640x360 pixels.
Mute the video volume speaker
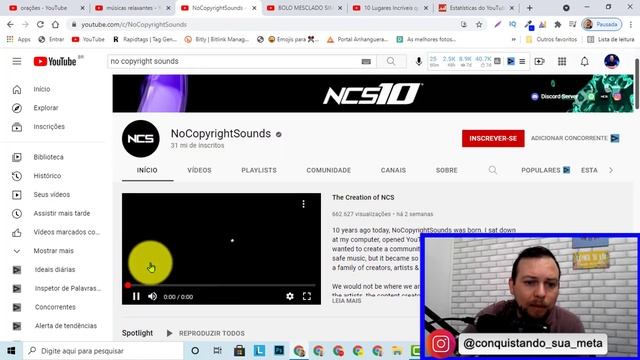click(153, 296)
